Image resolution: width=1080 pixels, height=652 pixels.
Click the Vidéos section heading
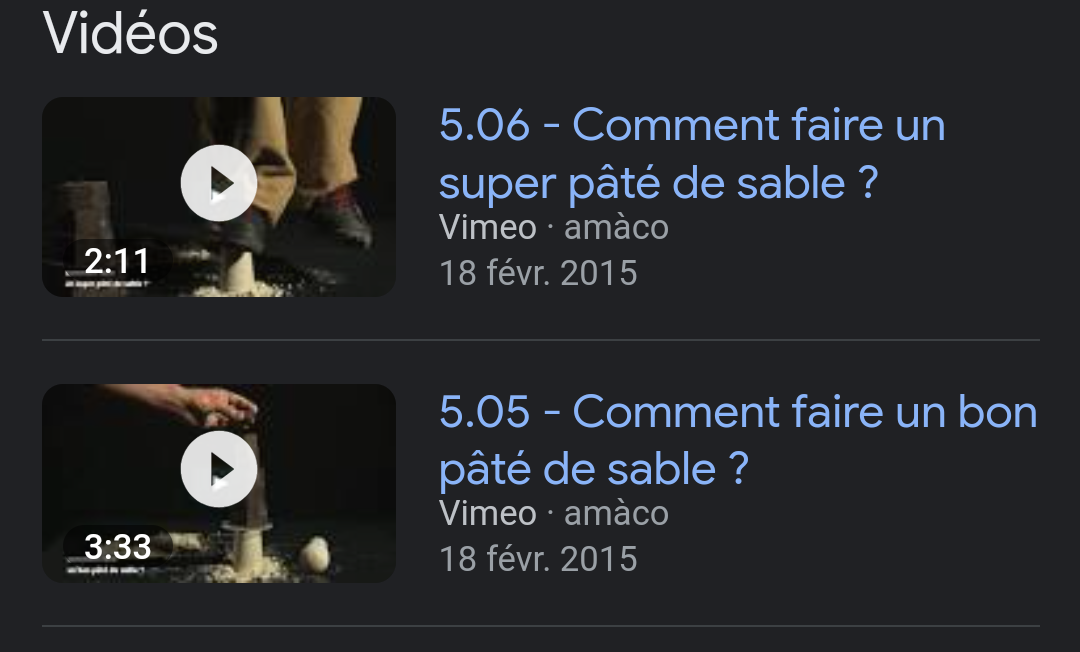(130, 34)
